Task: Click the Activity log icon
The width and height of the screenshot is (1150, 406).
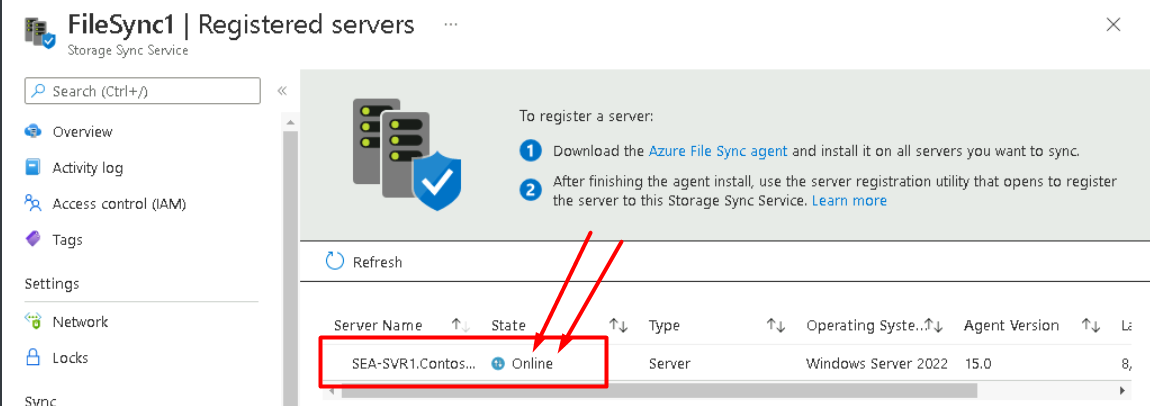Action: [33, 168]
